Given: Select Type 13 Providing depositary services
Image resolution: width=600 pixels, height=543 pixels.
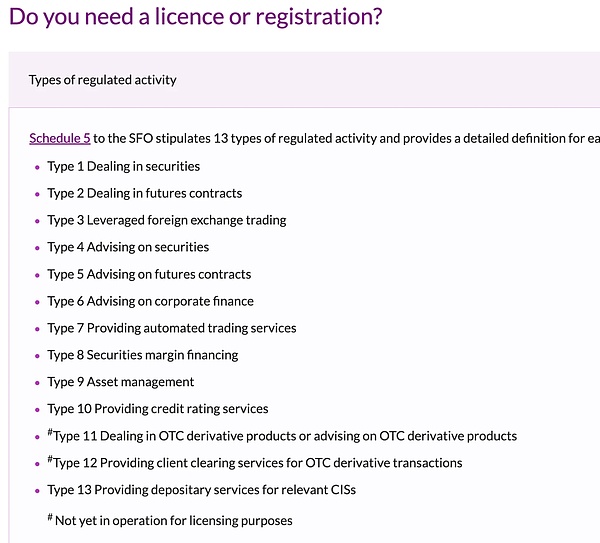Looking at the screenshot, I should tap(201, 490).
